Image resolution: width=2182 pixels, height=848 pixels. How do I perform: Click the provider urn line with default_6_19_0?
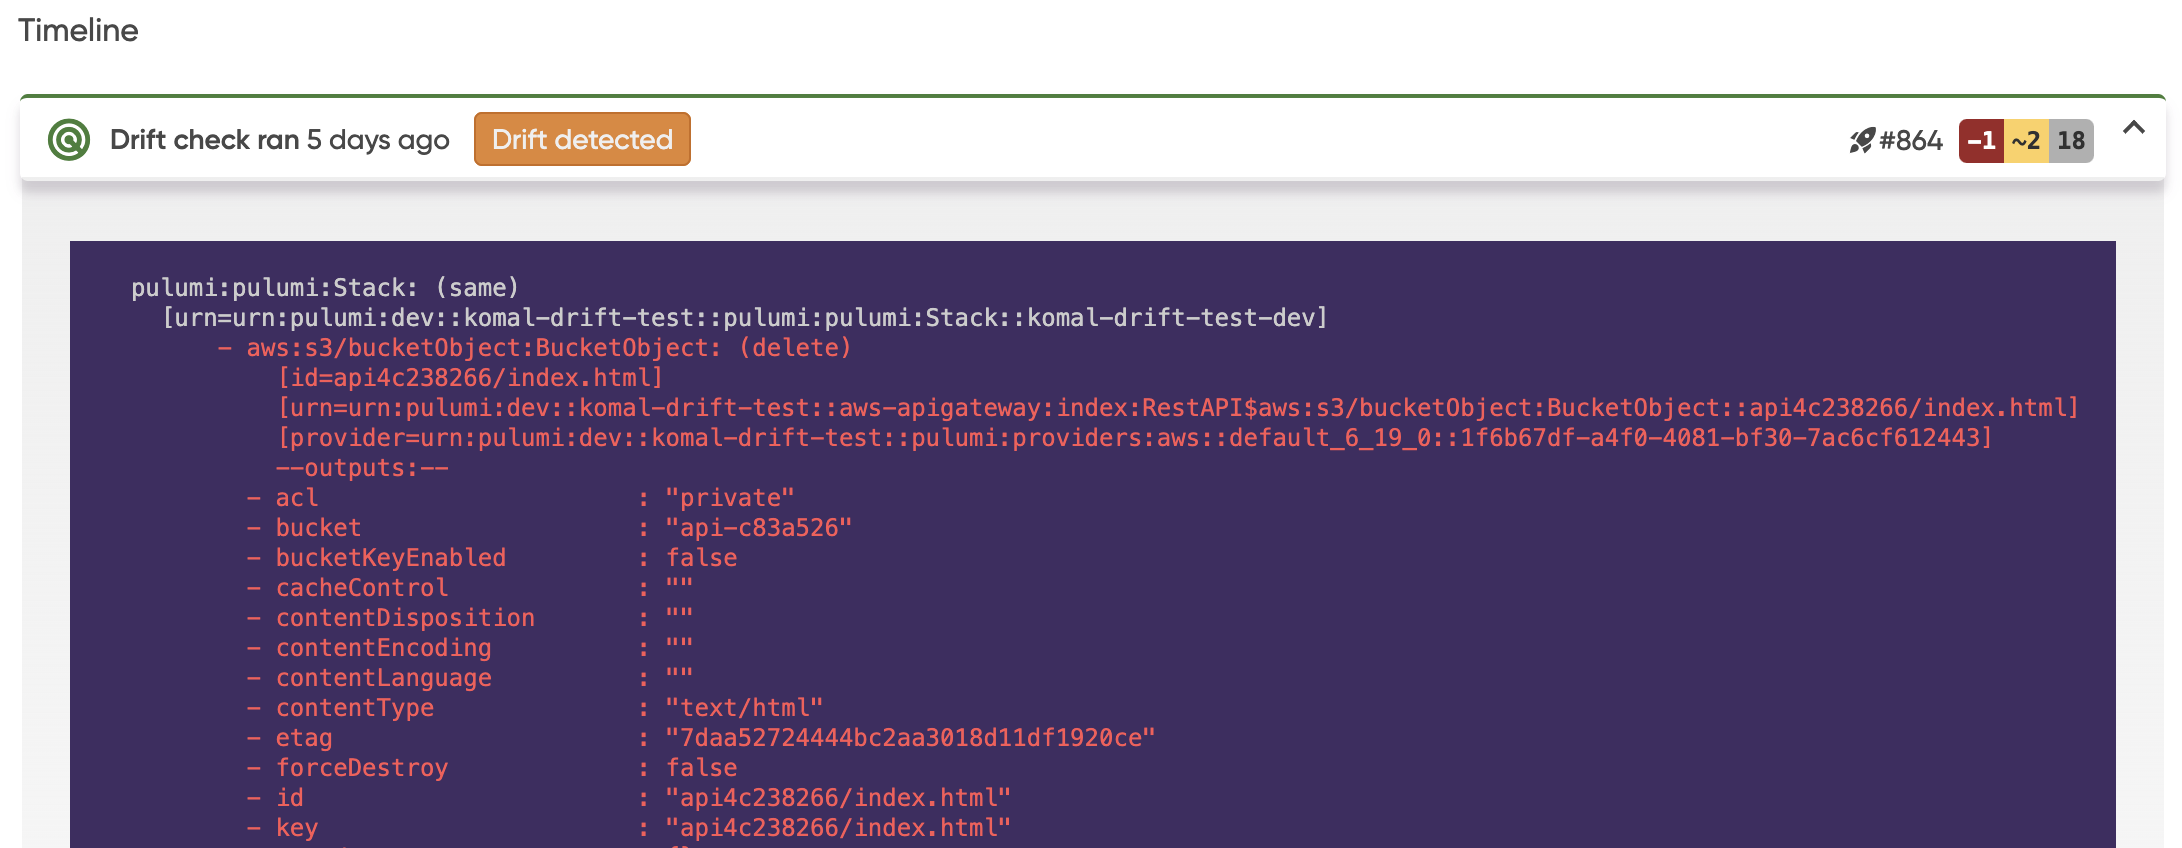[x=1135, y=438]
